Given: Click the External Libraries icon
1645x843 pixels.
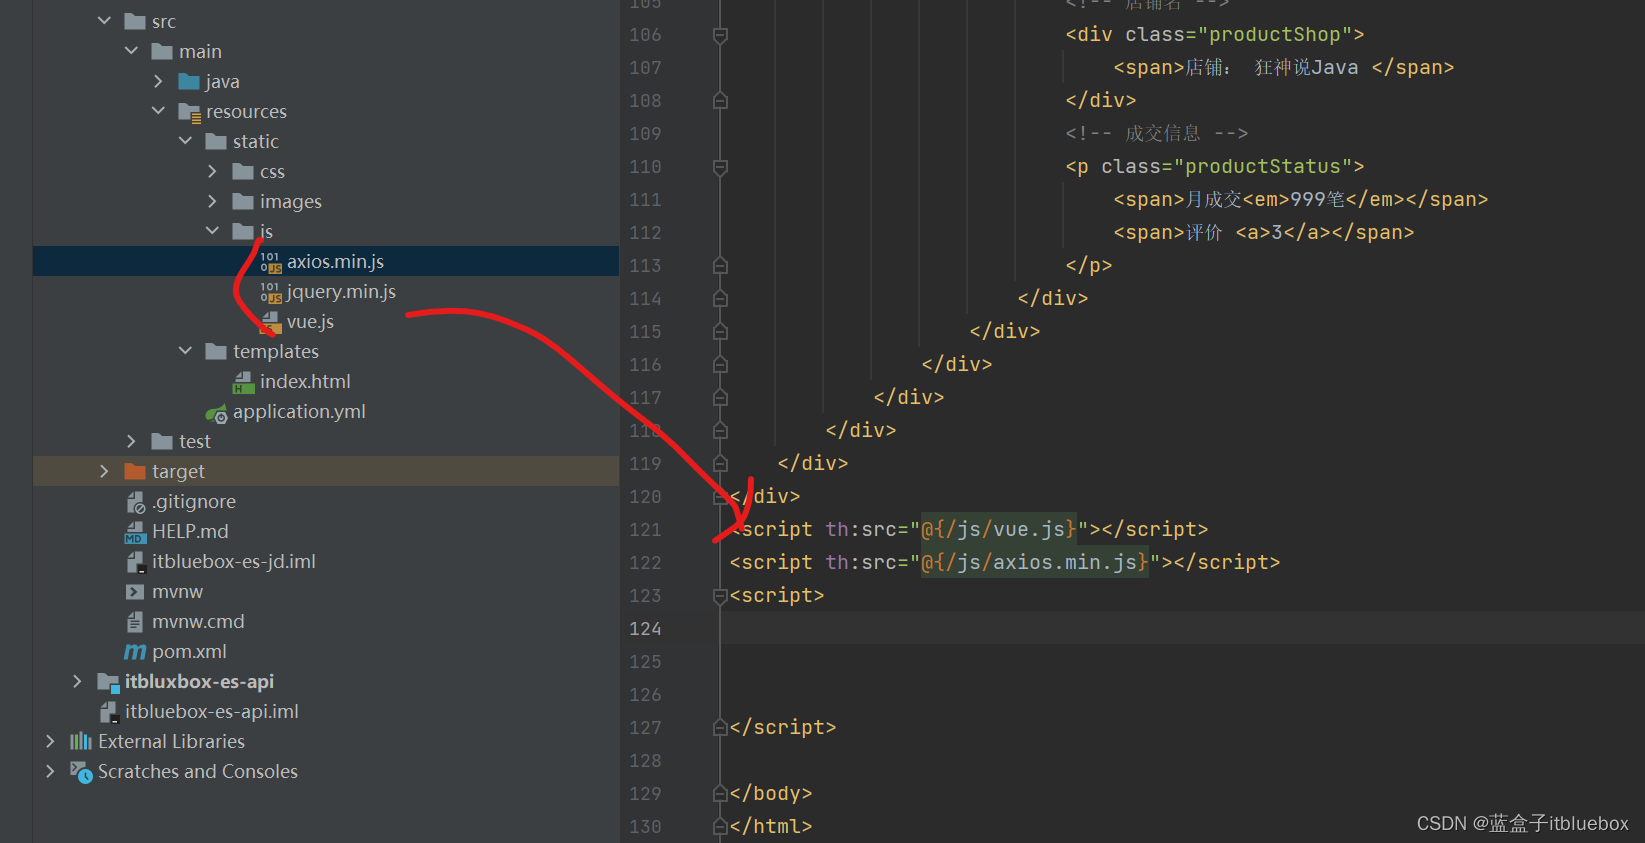Looking at the screenshot, I should [81, 741].
